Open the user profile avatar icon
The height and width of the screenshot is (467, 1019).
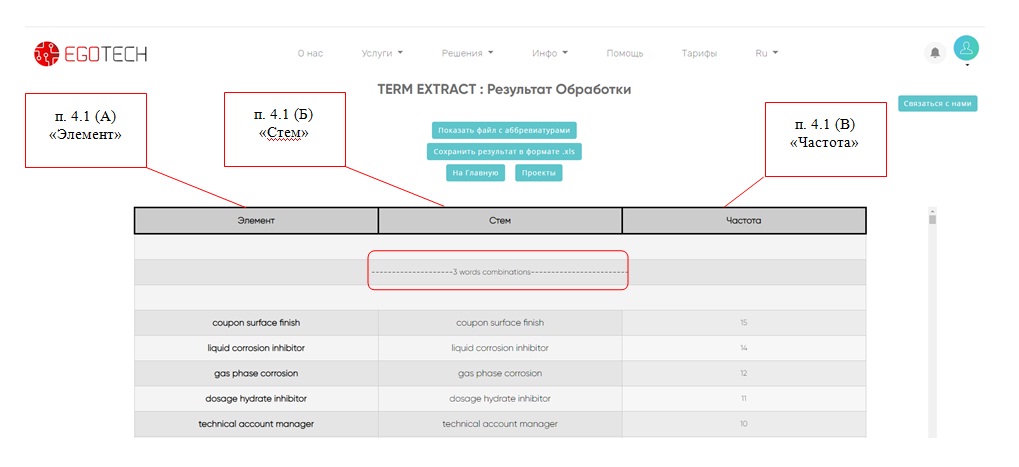966,48
